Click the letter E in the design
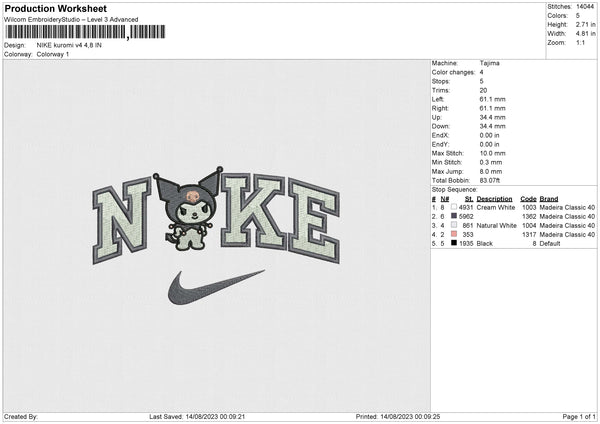This screenshot has width=600, height=424. pyautogui.click(x=314, y=221)
